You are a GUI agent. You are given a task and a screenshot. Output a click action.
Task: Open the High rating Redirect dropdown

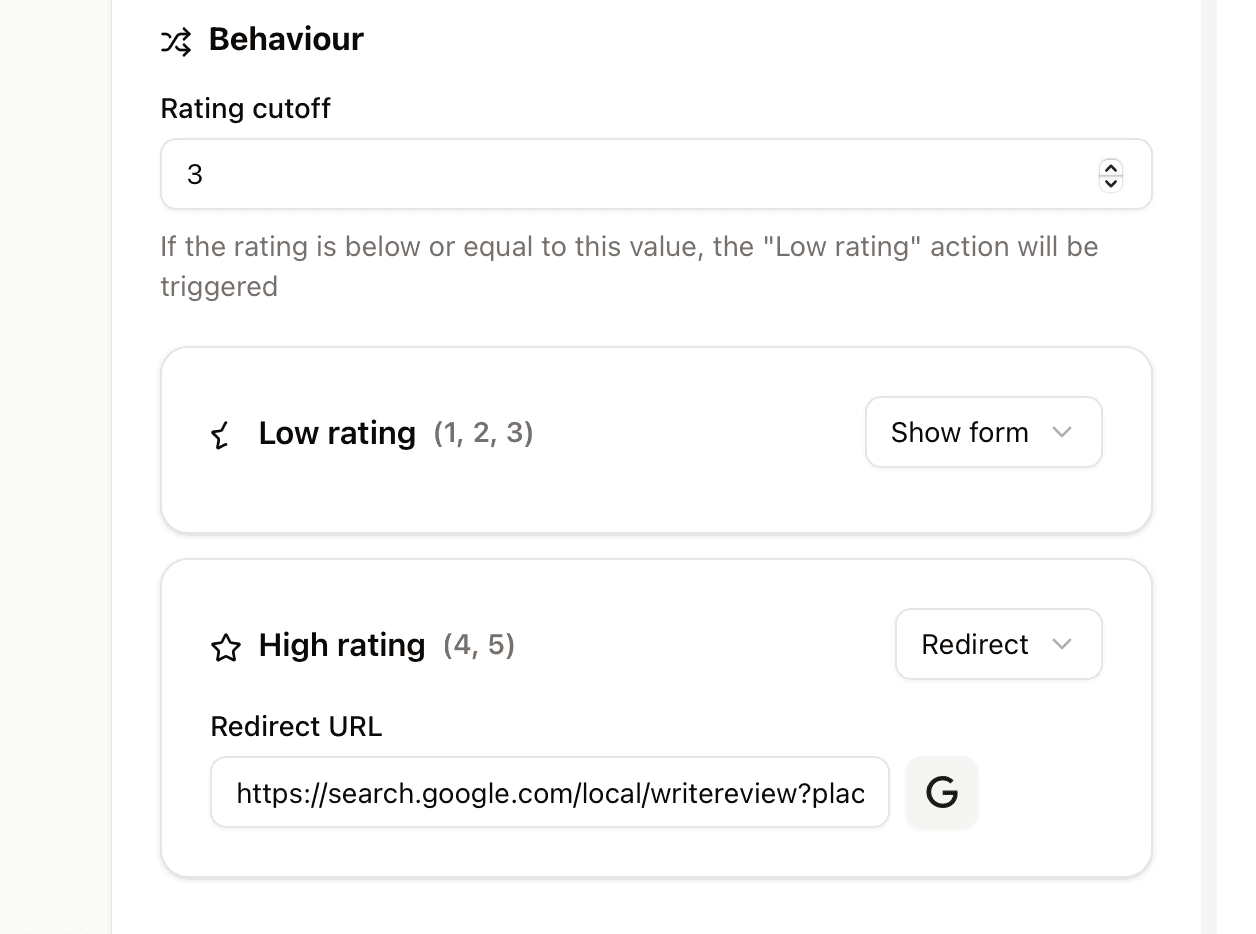[x=999, y=644]
